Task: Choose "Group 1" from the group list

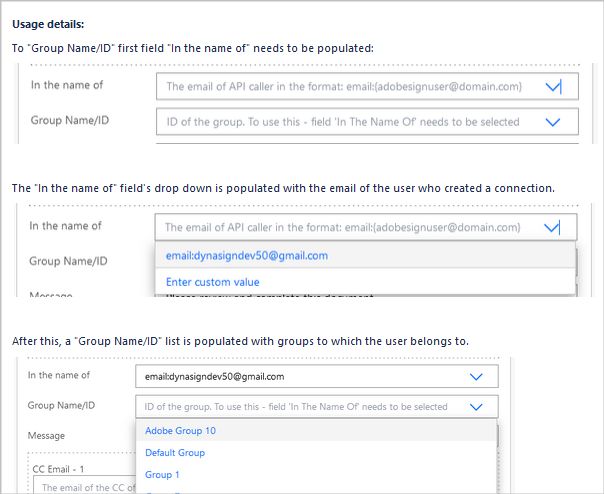Action: [x=163, y=475]
